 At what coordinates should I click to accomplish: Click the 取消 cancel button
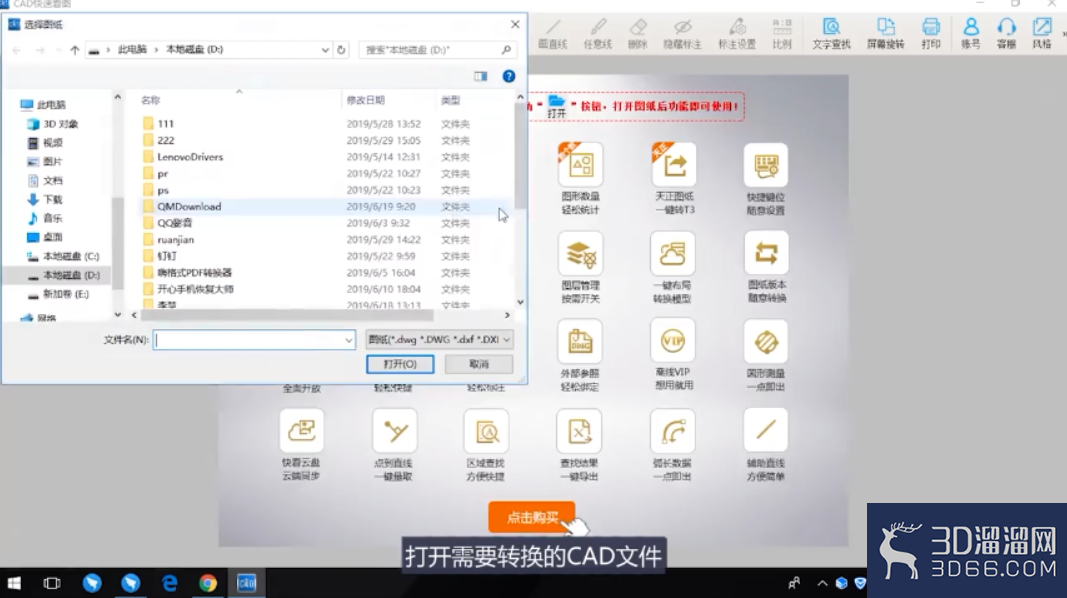(479, 364)
